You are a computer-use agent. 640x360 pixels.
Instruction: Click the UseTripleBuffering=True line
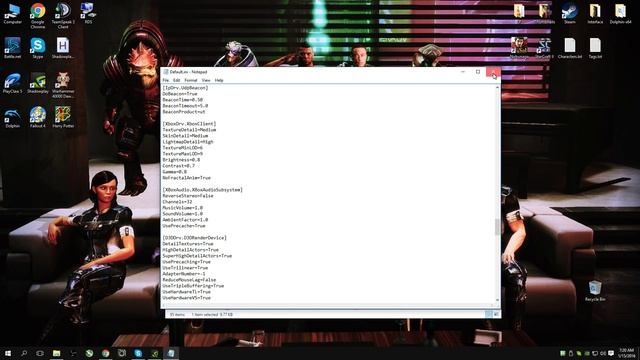coord(193,286)
